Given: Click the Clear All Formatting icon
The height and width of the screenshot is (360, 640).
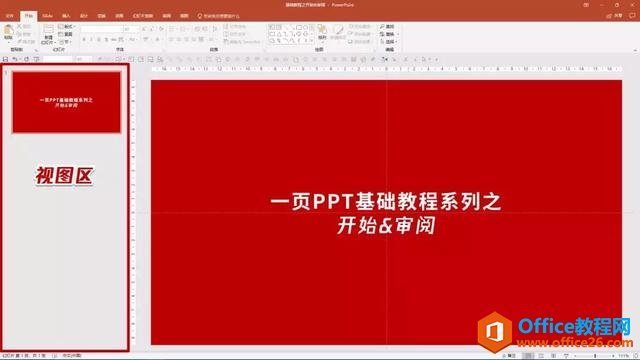Looking at the screenshot, I should (x=162, y=29).
